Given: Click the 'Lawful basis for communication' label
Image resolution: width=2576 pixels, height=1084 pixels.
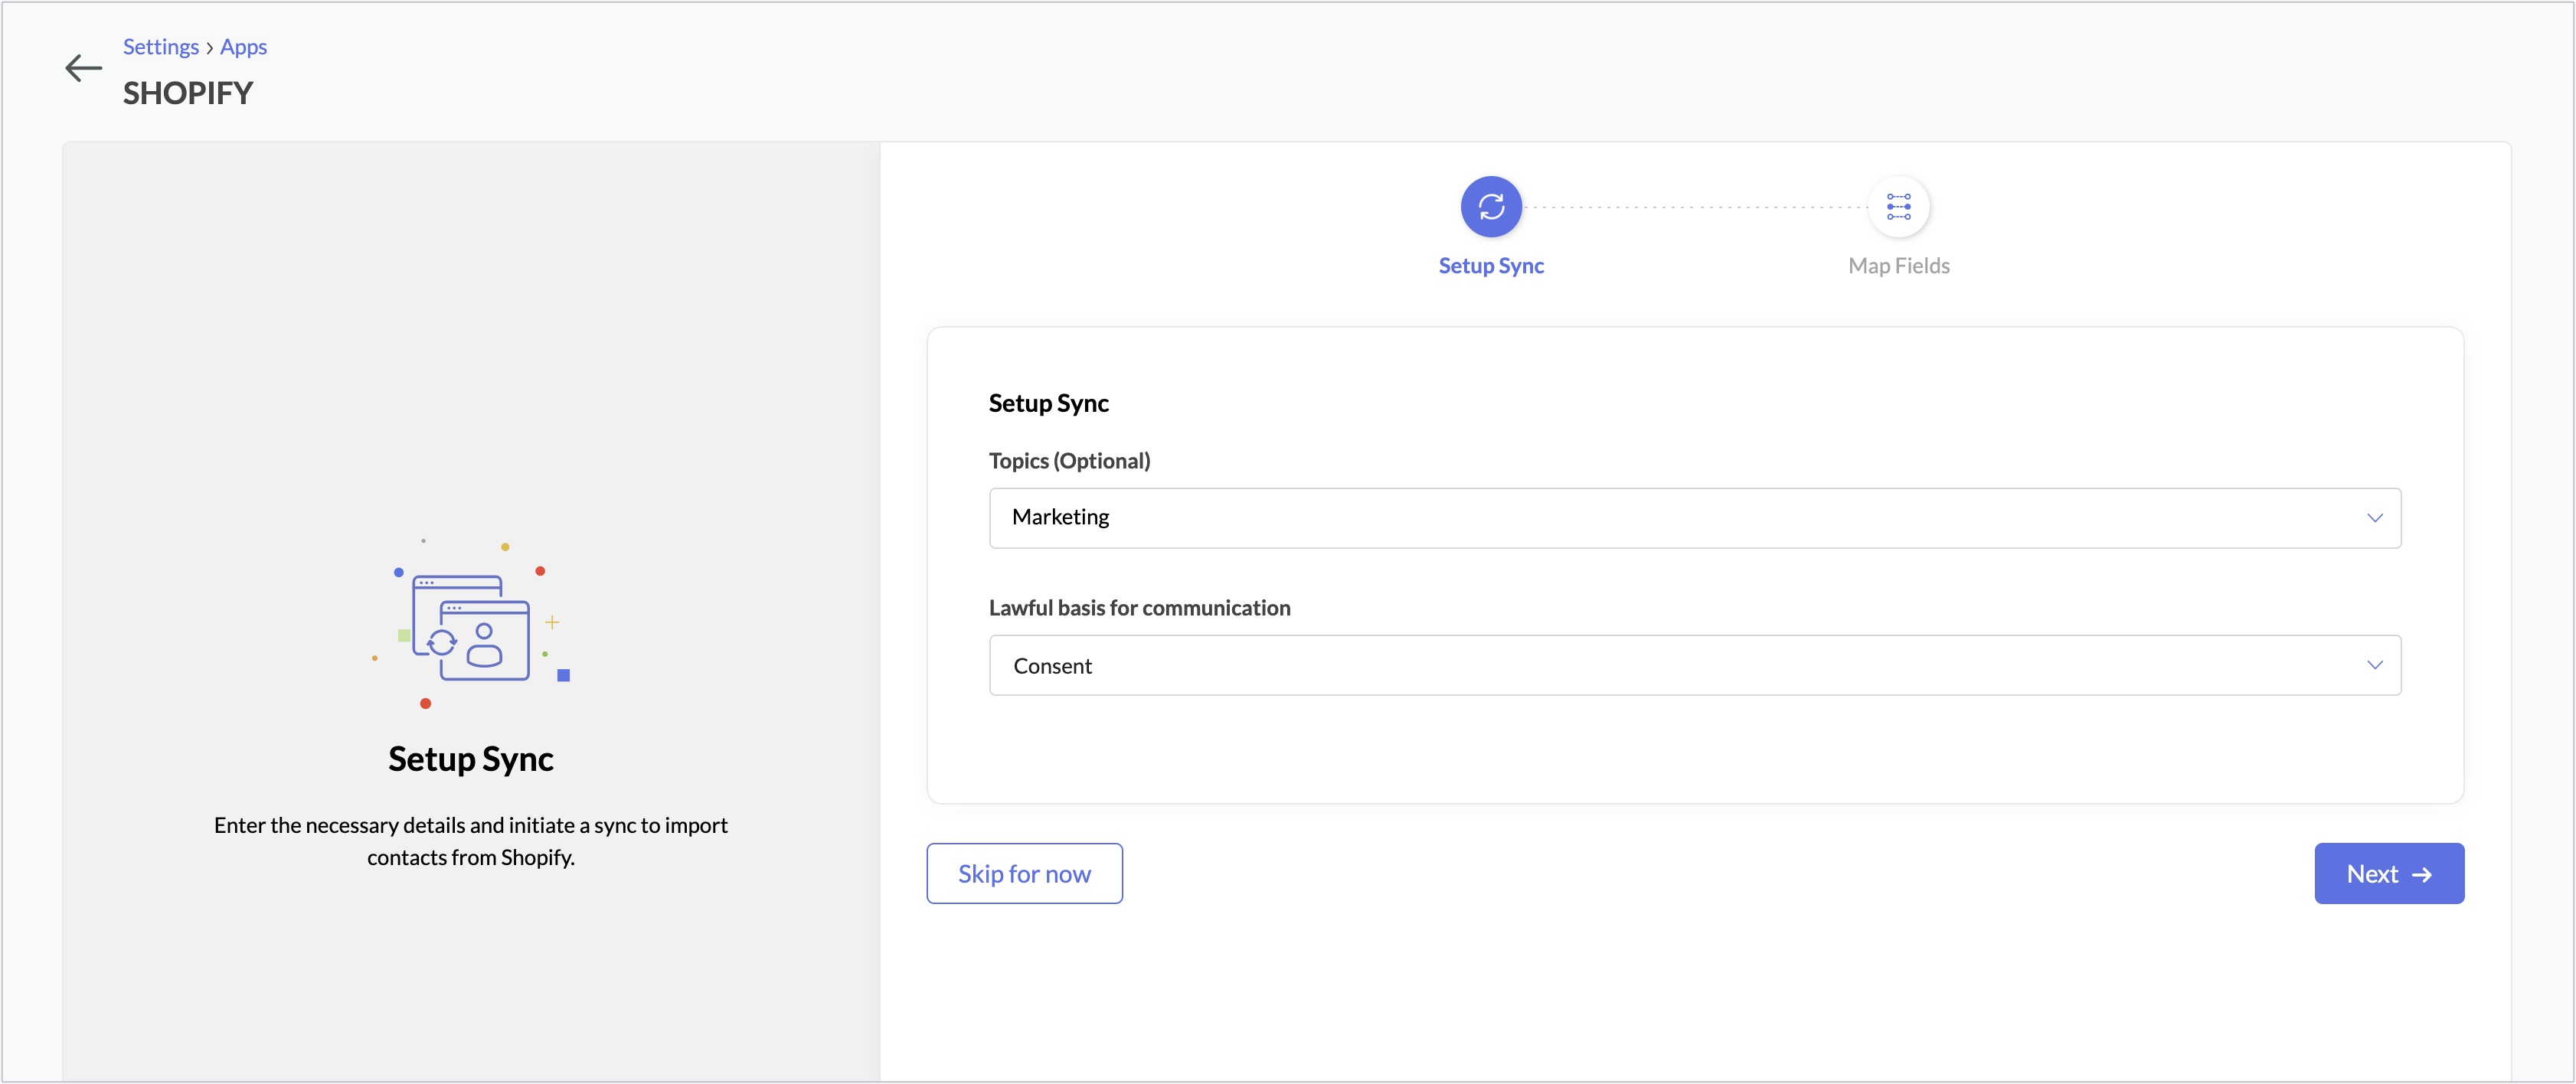Looking at the screenshot, I should click(x=1139, y=608).
